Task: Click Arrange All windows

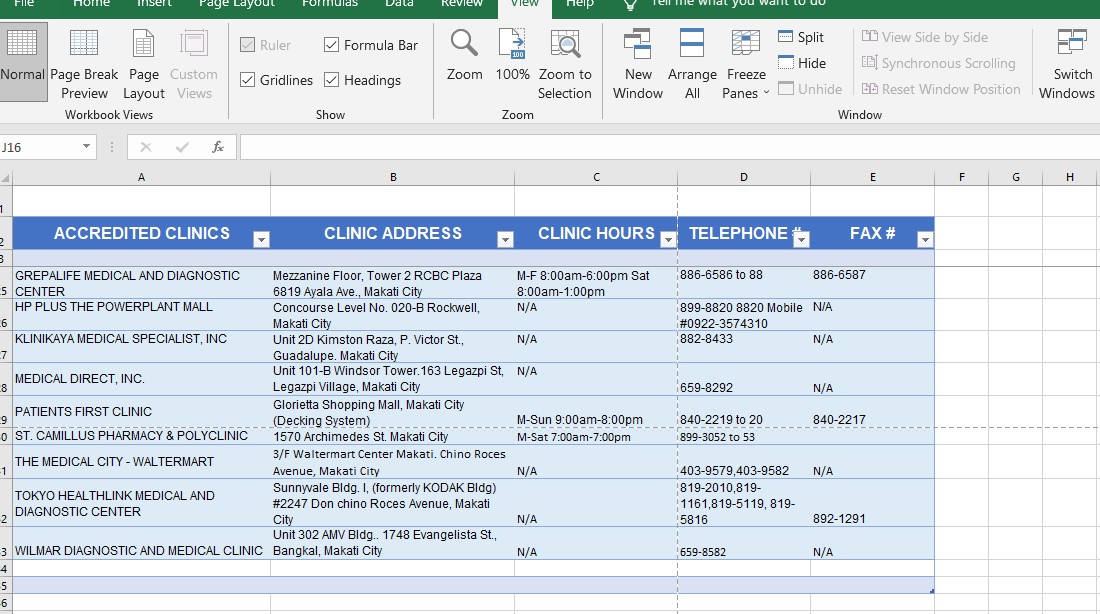Action: pyautogui.click(x=692, y=64)
